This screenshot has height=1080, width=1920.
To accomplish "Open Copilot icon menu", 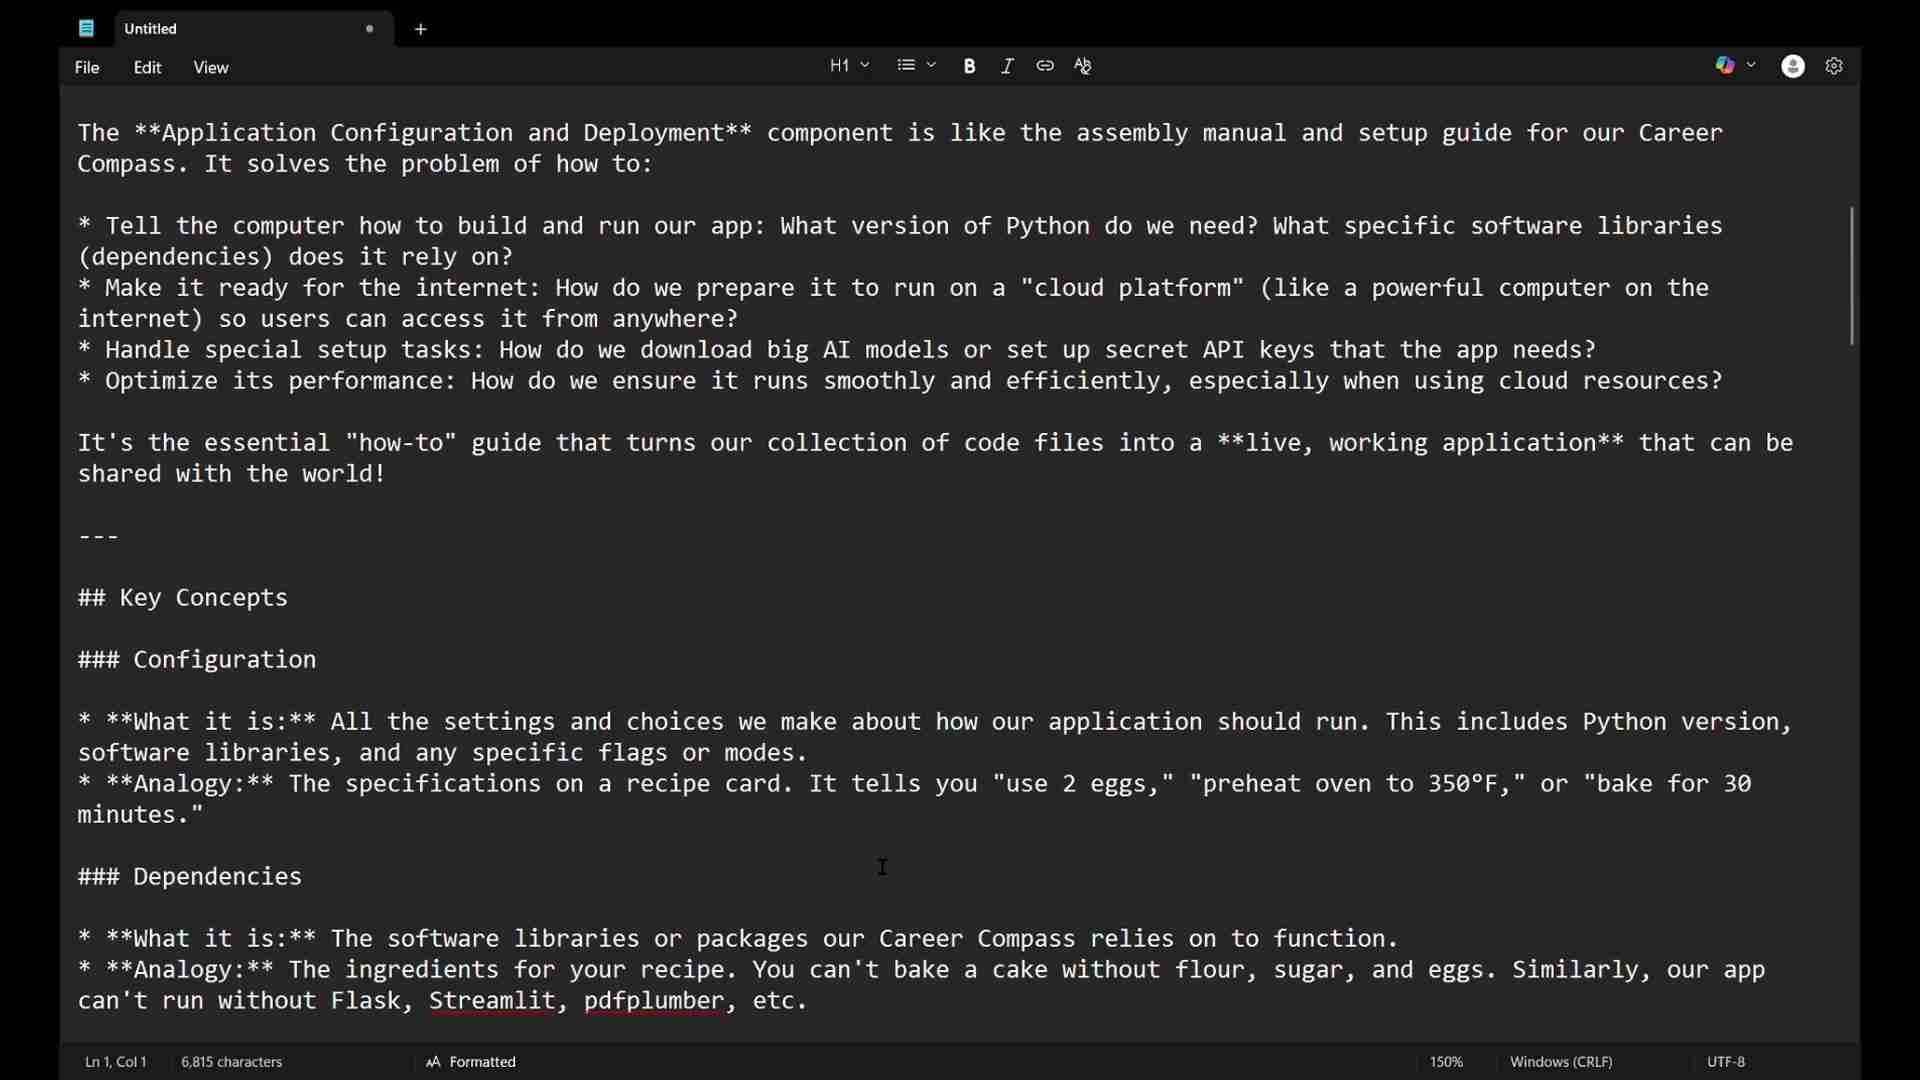I will (1725, 66).
